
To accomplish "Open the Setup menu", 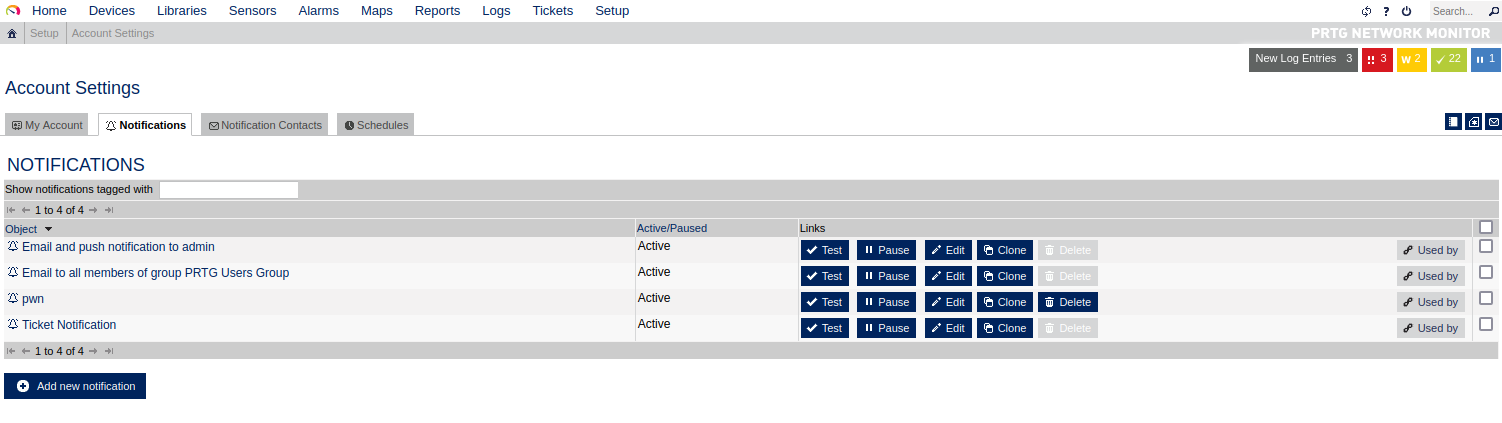I will coord(612,11).
